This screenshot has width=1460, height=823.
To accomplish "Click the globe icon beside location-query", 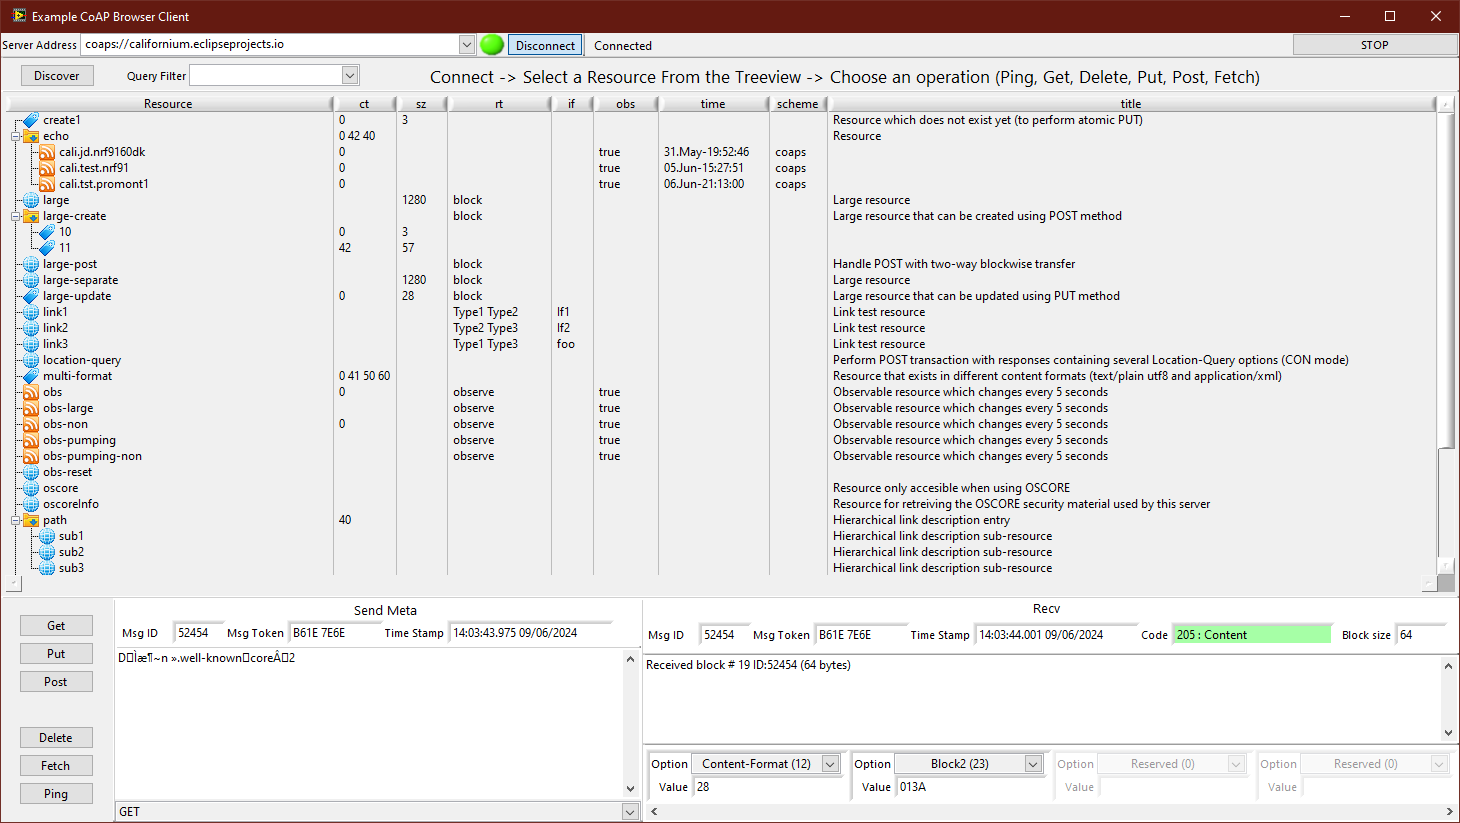I will coord(30,359).
